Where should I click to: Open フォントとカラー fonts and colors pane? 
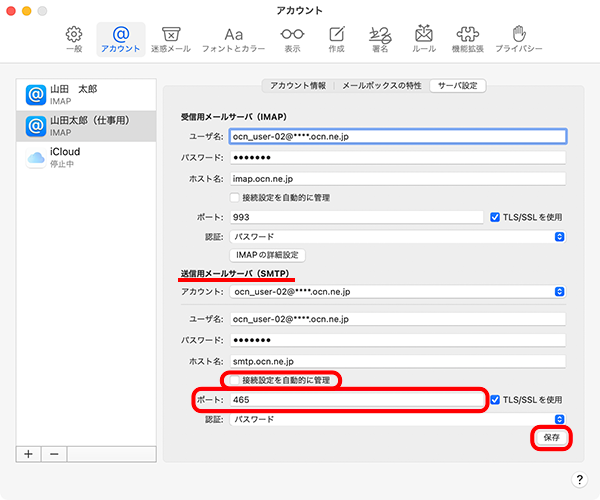tap(233, 38)
